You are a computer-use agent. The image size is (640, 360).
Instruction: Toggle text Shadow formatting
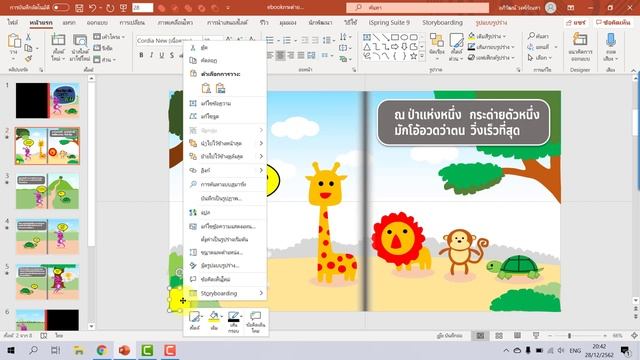point(172,55)
